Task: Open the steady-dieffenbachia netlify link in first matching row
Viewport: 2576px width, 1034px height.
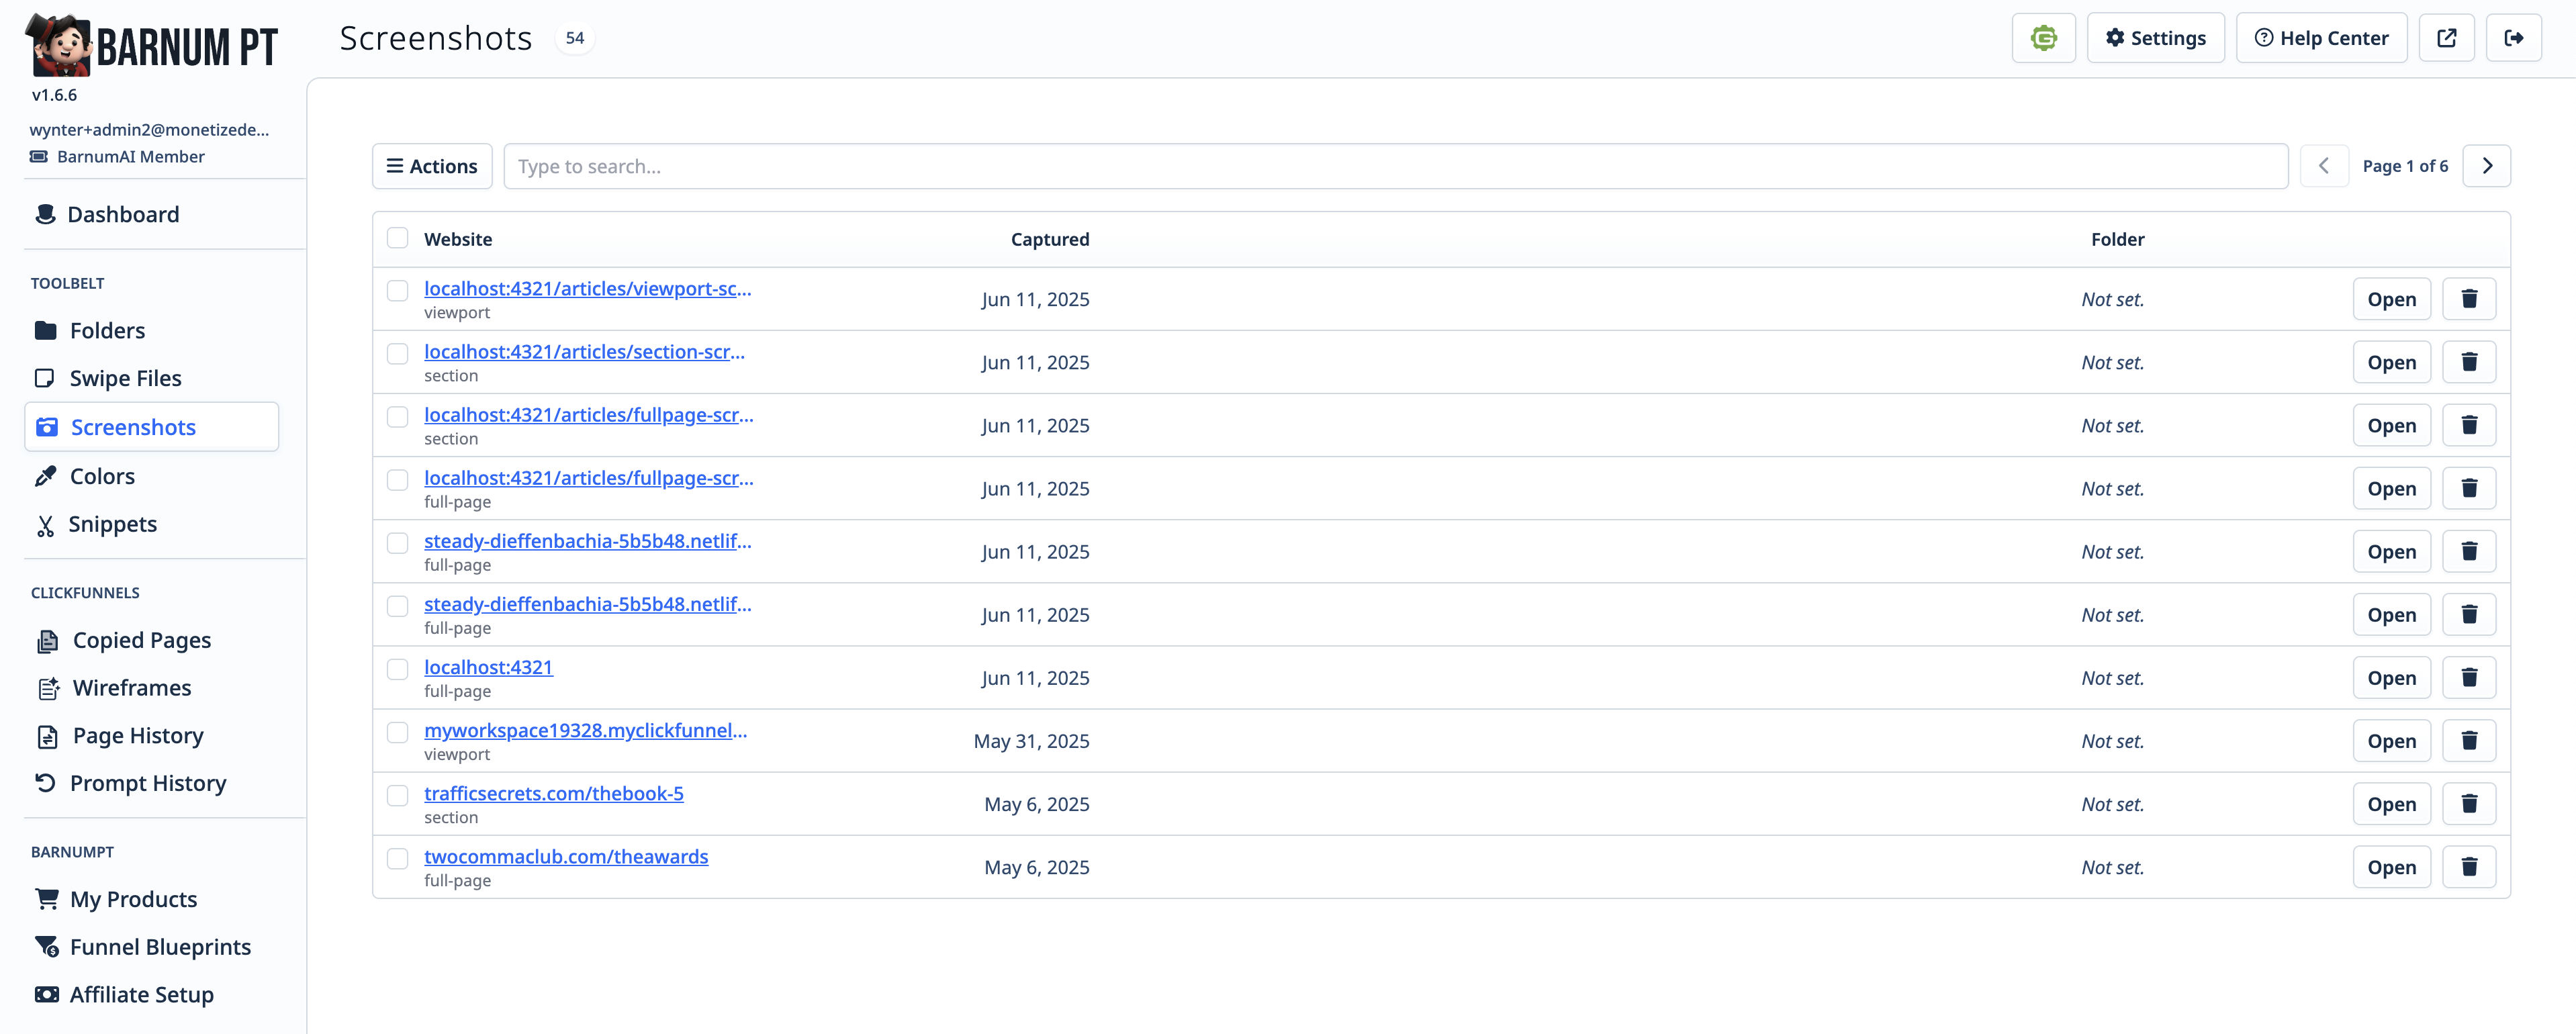Action: [x=587, y=541]
